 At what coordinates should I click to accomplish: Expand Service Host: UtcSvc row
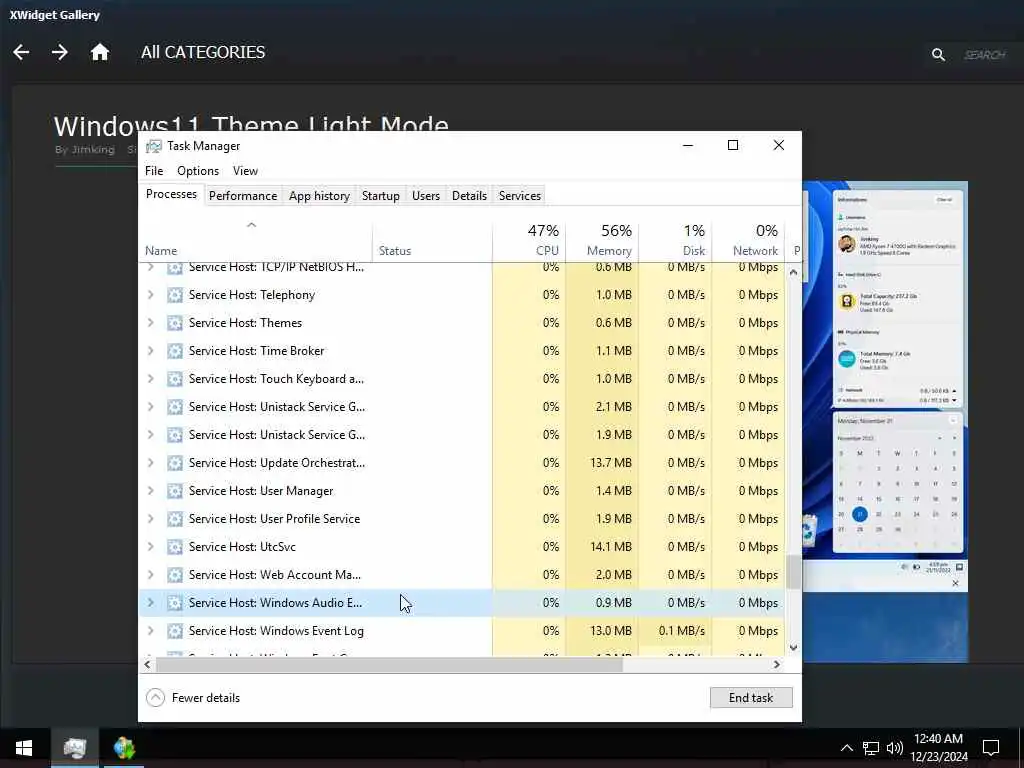tap(151, 547)
